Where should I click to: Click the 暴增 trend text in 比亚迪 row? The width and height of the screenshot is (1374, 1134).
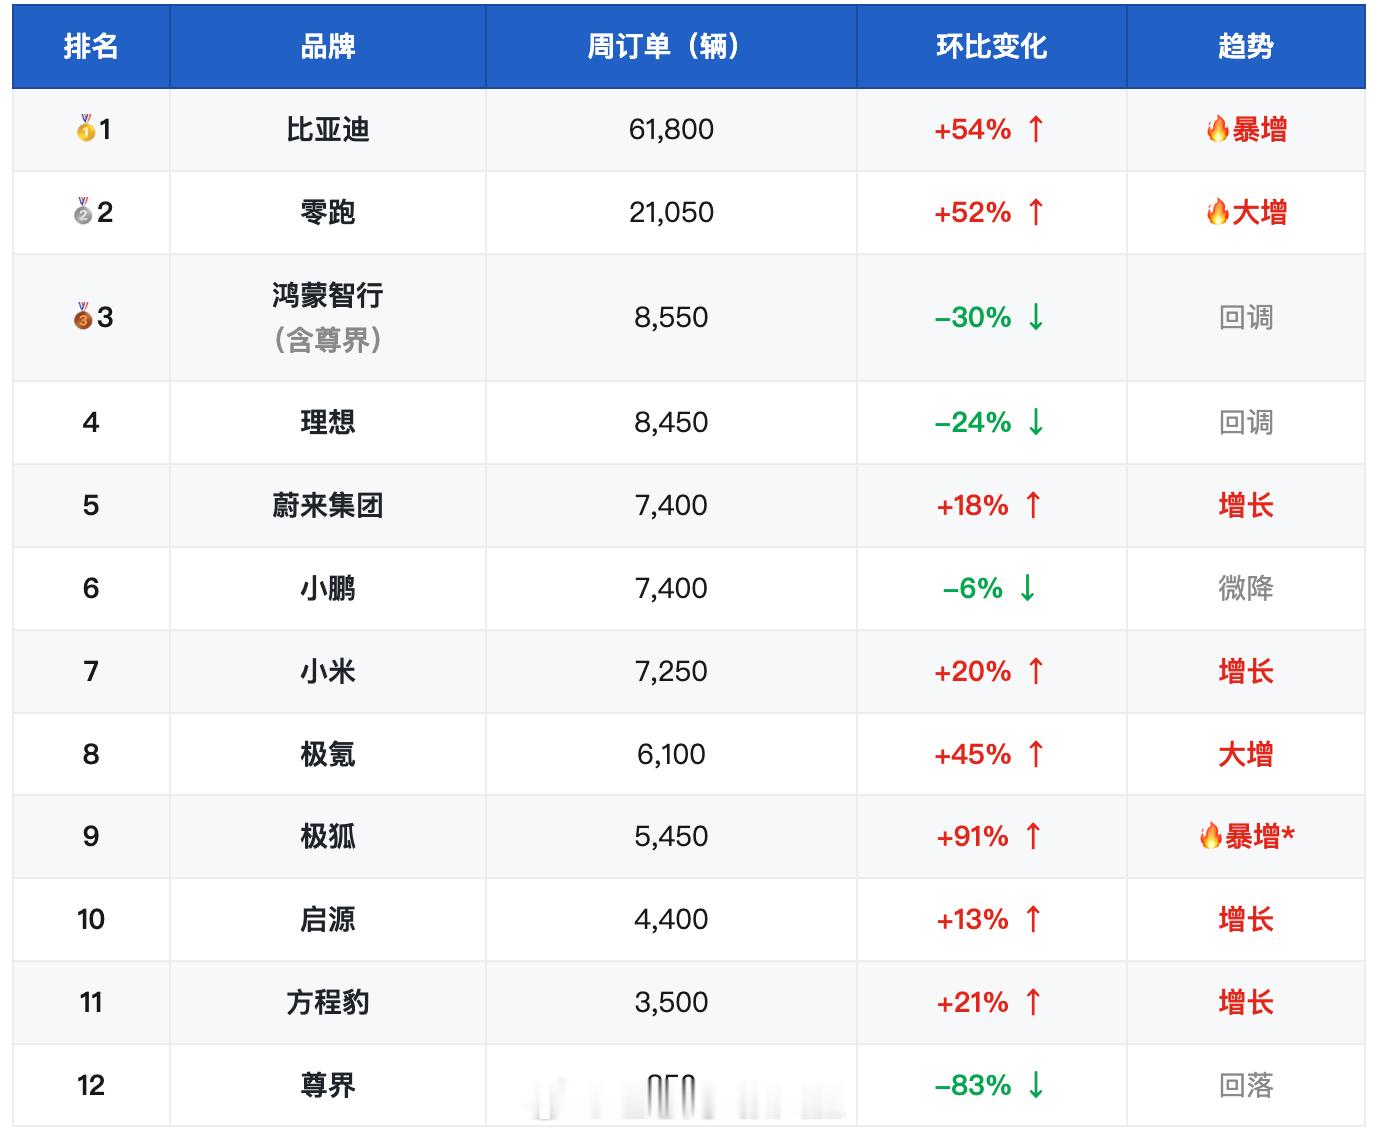point(1260,129)
